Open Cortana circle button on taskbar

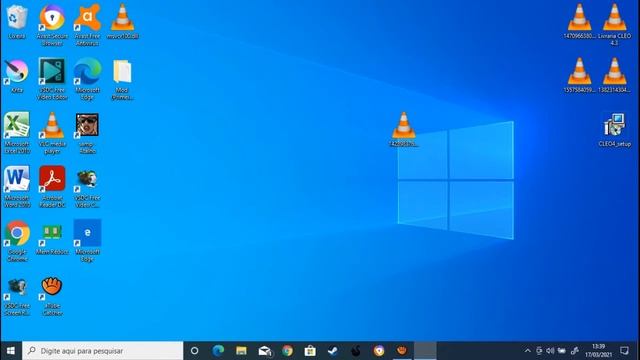point(195,351)
